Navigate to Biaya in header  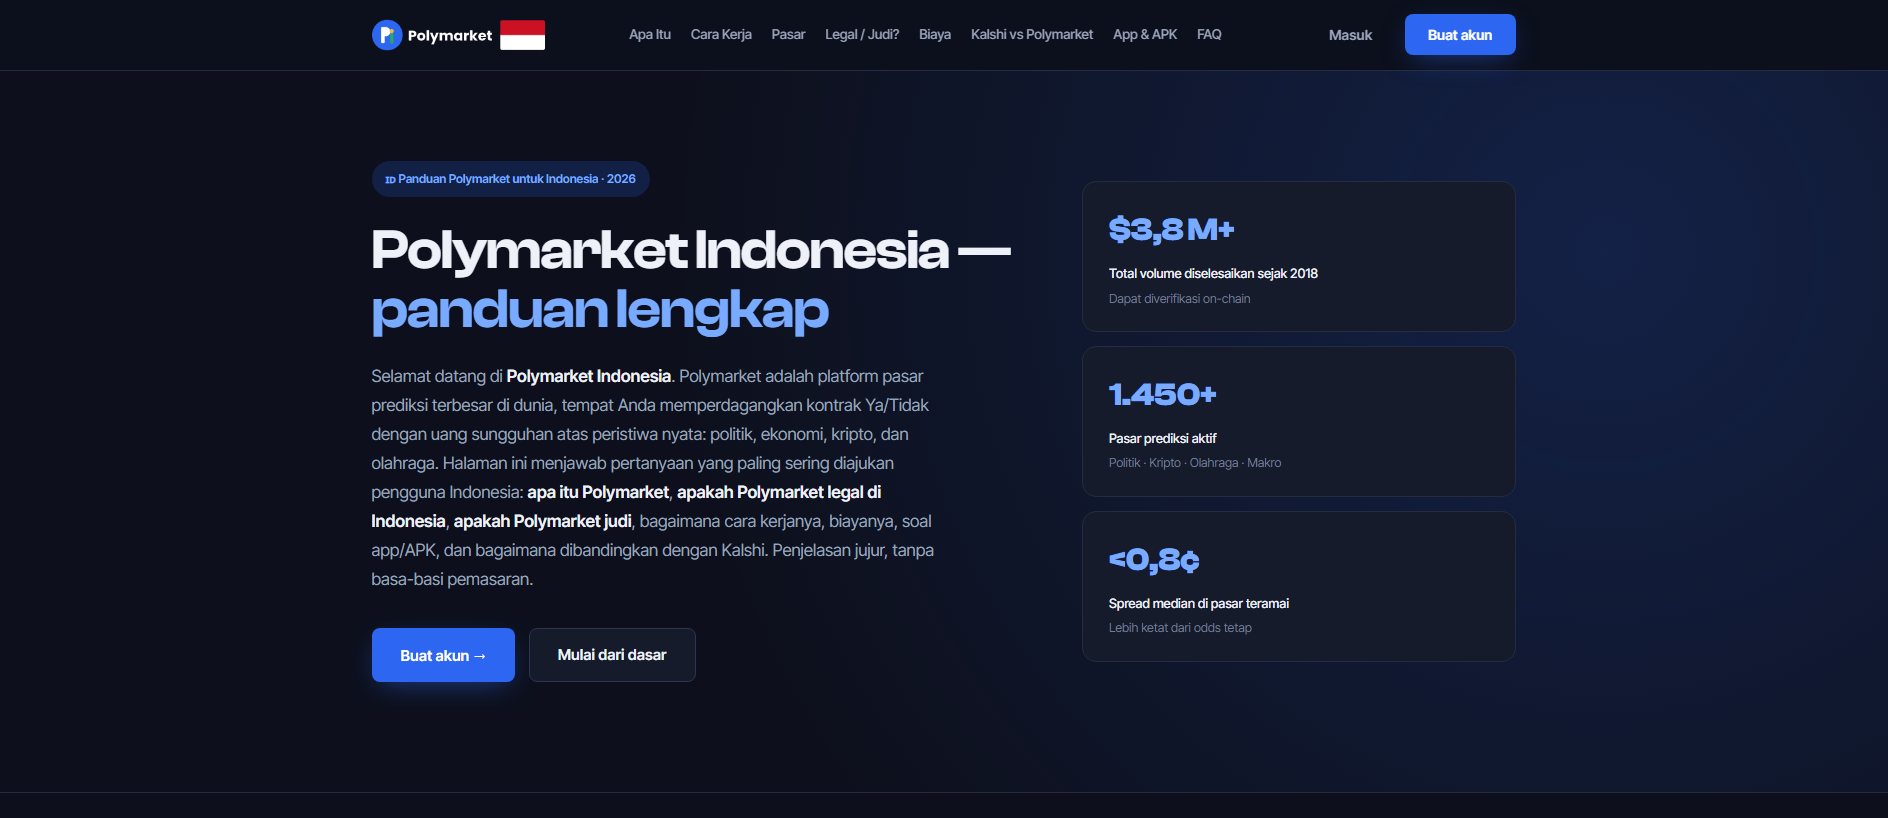935,34
